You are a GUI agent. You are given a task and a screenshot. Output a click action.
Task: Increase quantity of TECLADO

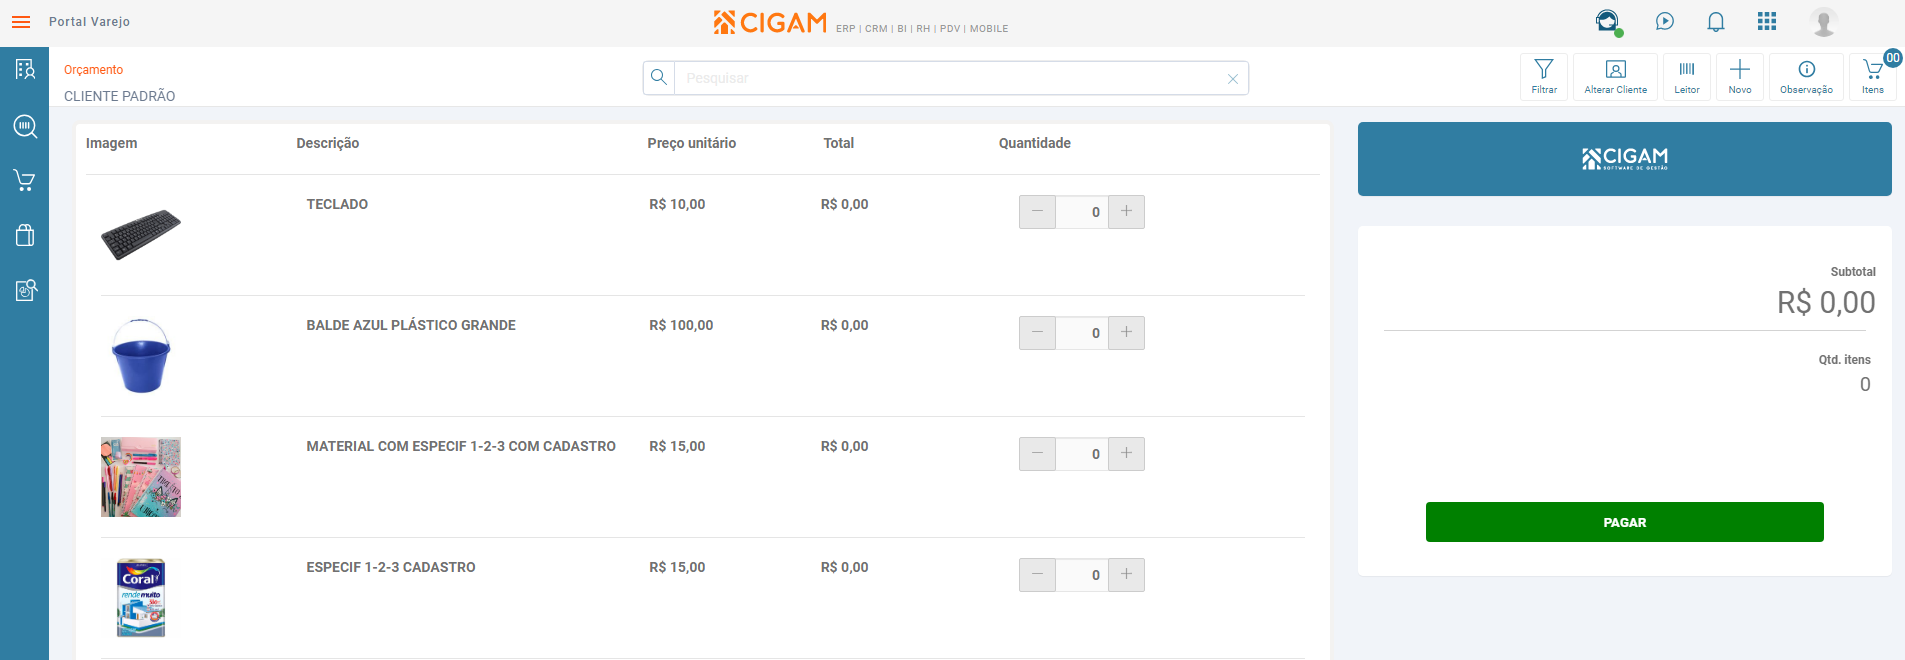click(x=1126, y=212)
